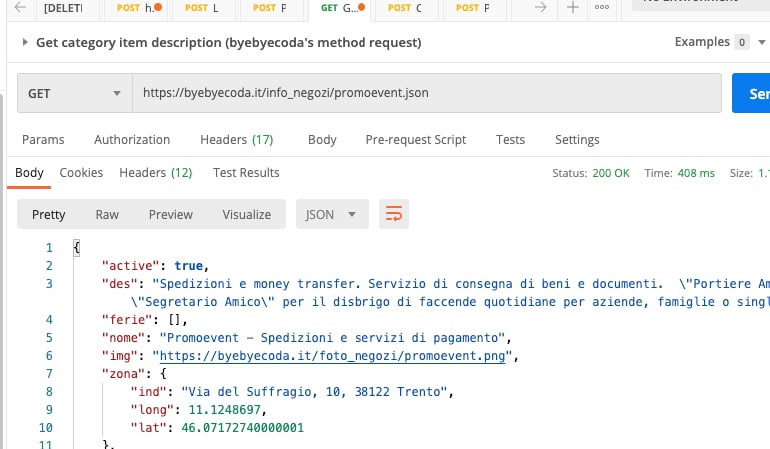The width and height of the screenshot is (770, 449).
Task: Click the "ferie" key on line 4
Action: click(127, 320)
